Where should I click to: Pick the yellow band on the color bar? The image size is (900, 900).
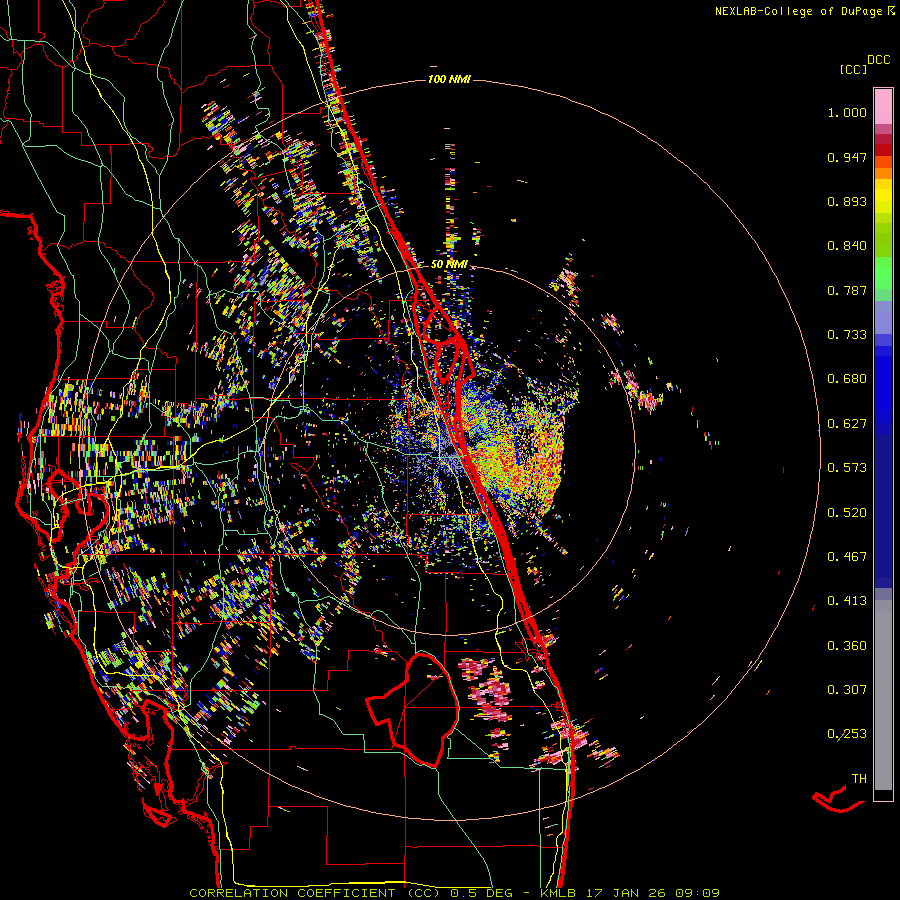click(x=883, y=196)
